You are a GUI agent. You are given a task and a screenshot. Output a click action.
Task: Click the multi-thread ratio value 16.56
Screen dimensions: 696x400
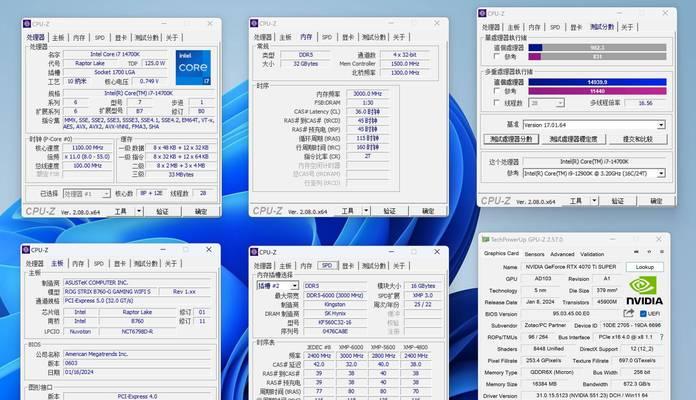(645, 103)
